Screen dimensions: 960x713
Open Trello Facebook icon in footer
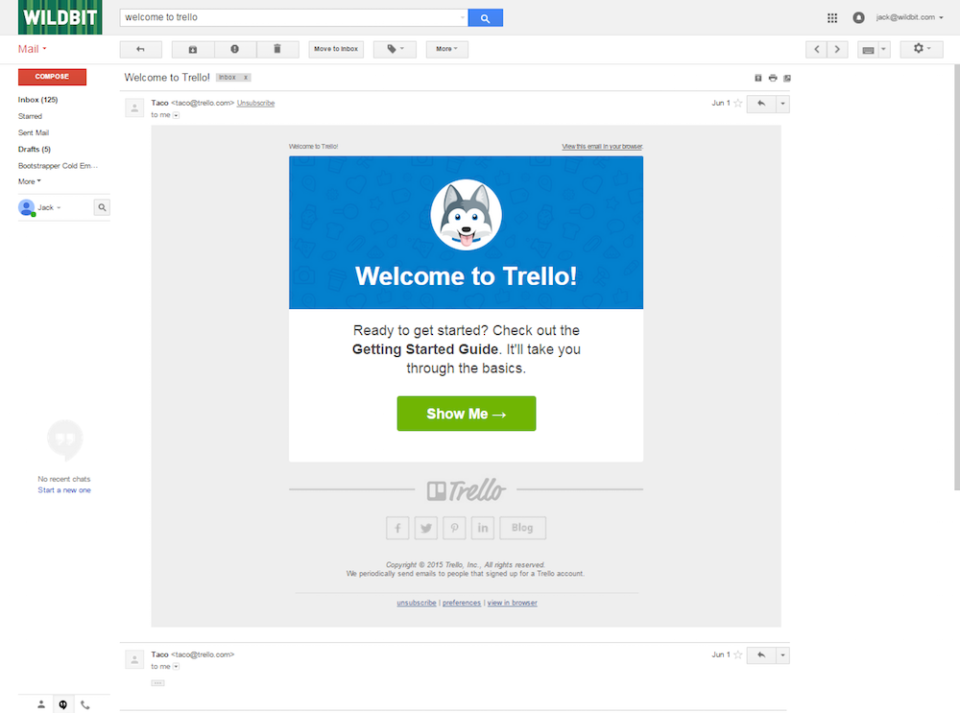tap(397, 528)
